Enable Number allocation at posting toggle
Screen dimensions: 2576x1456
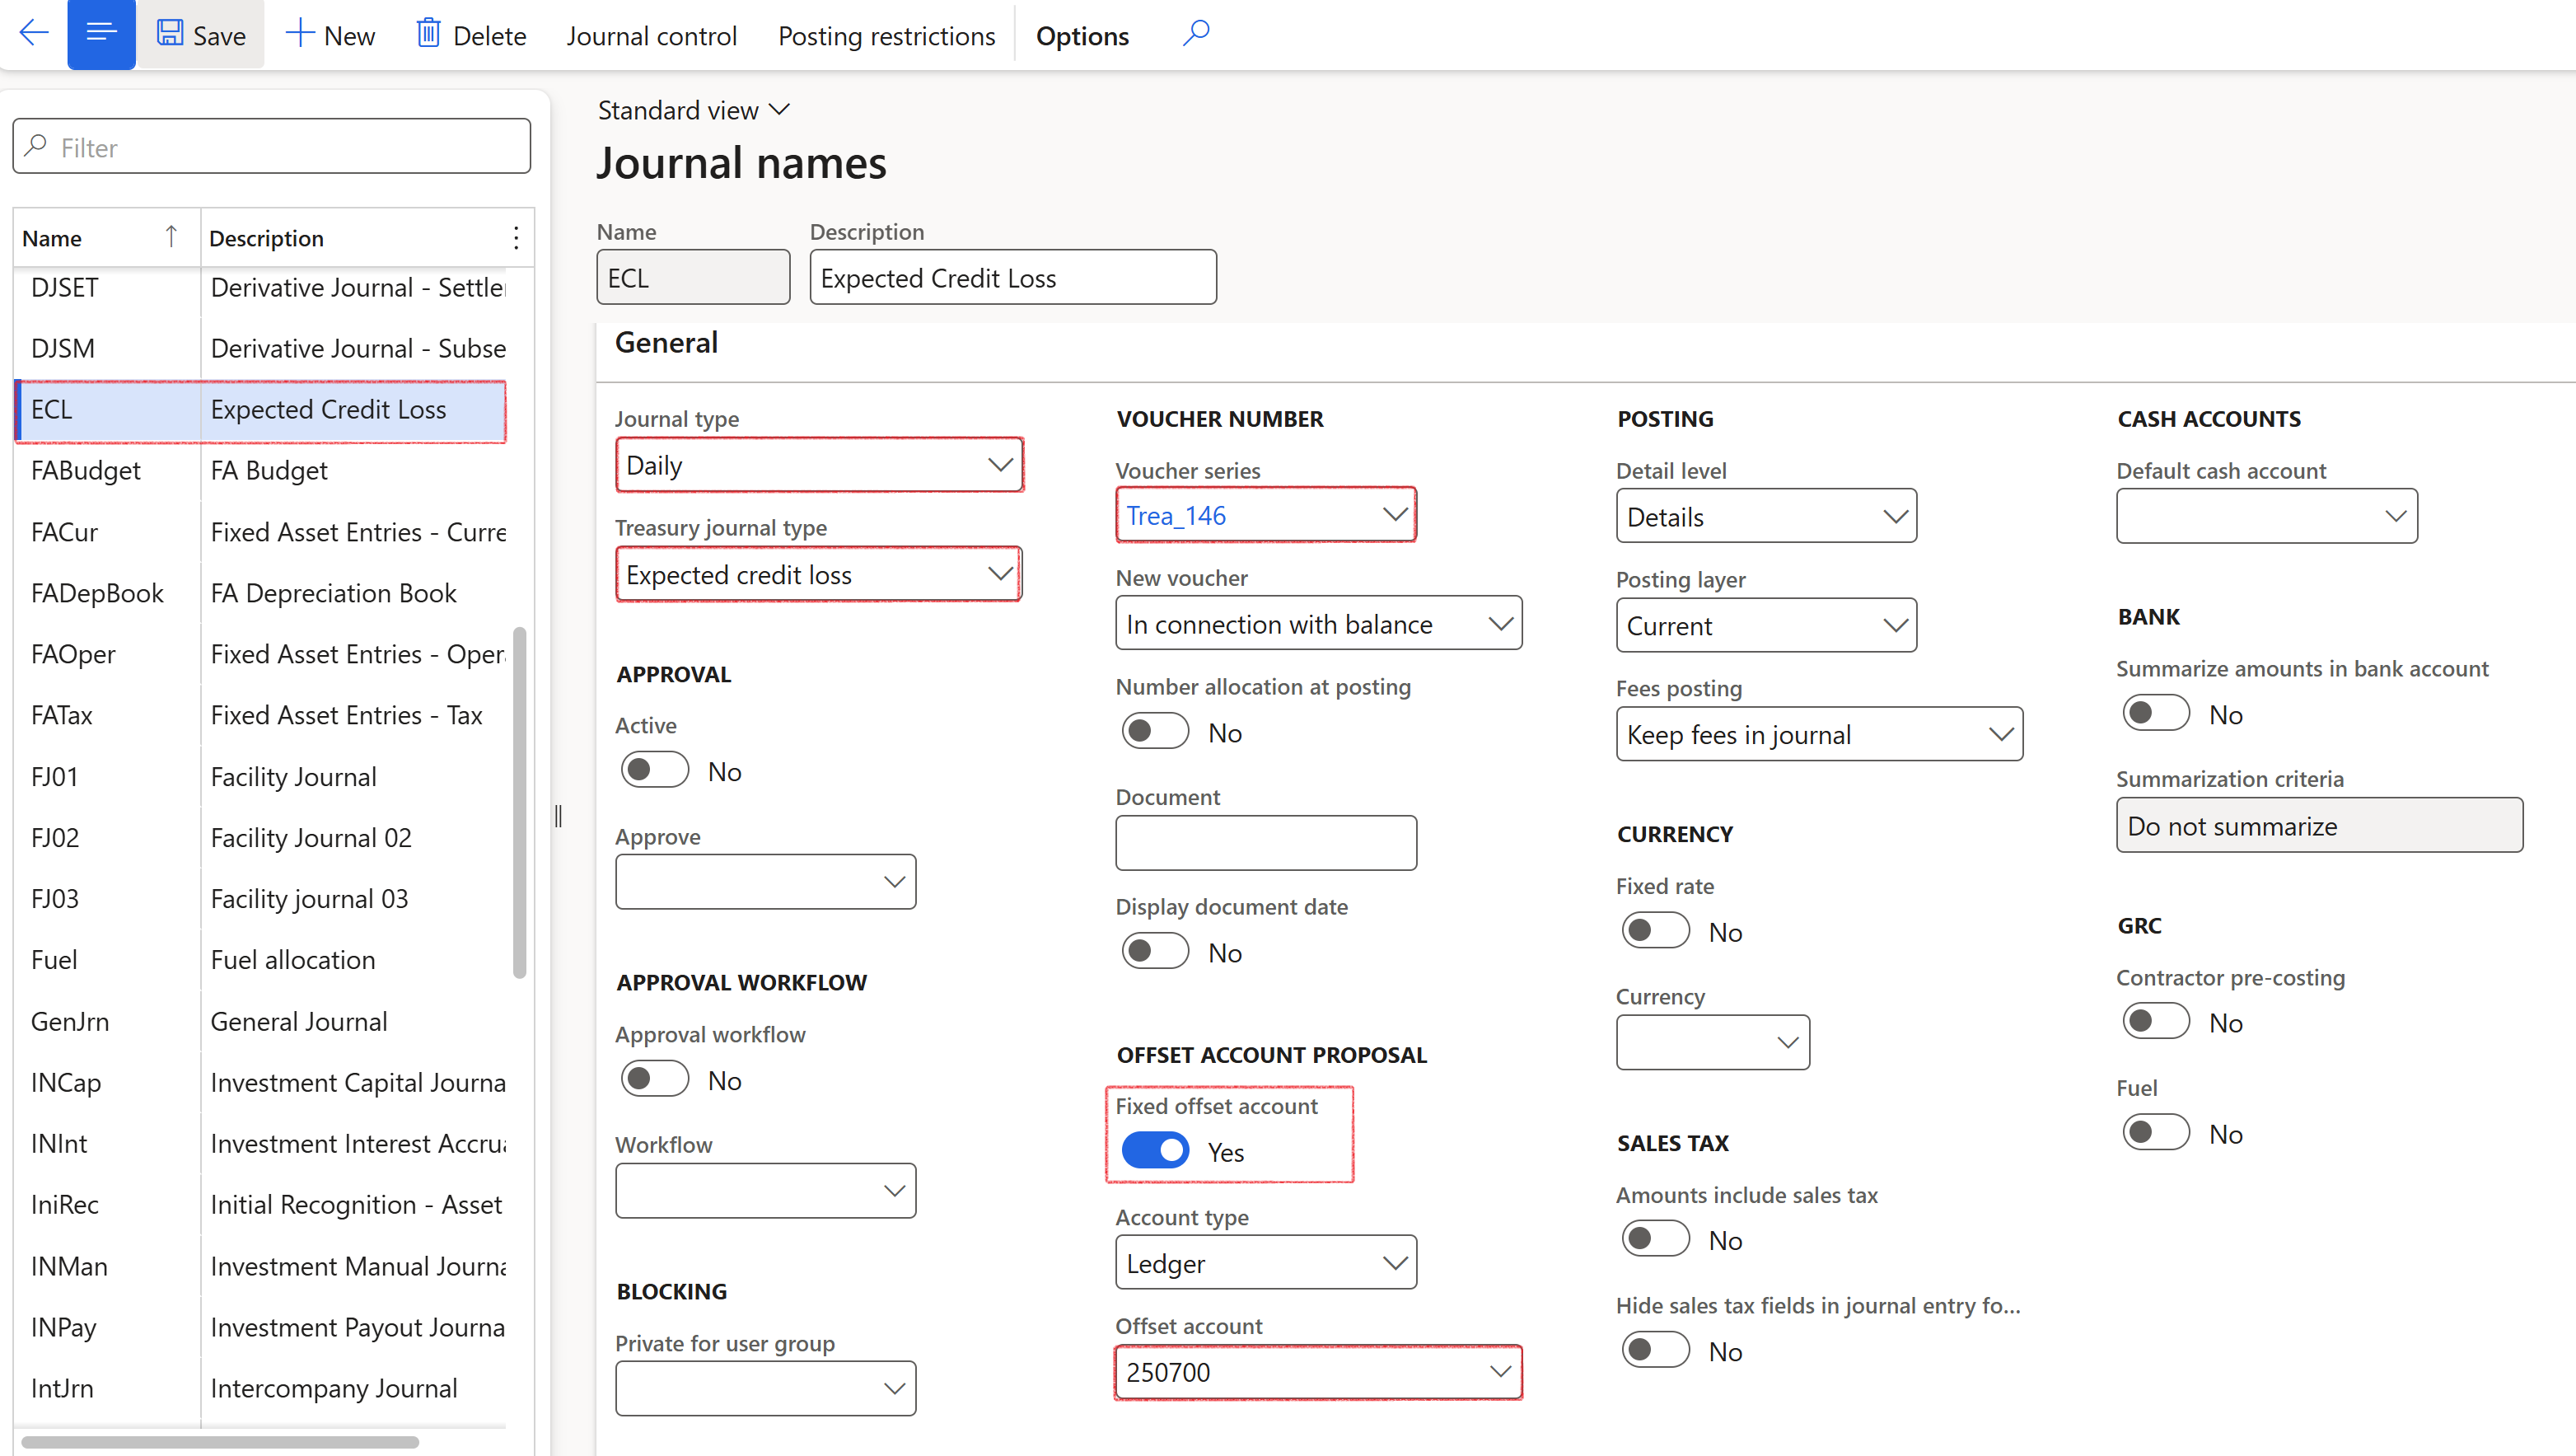(1155, 732)
